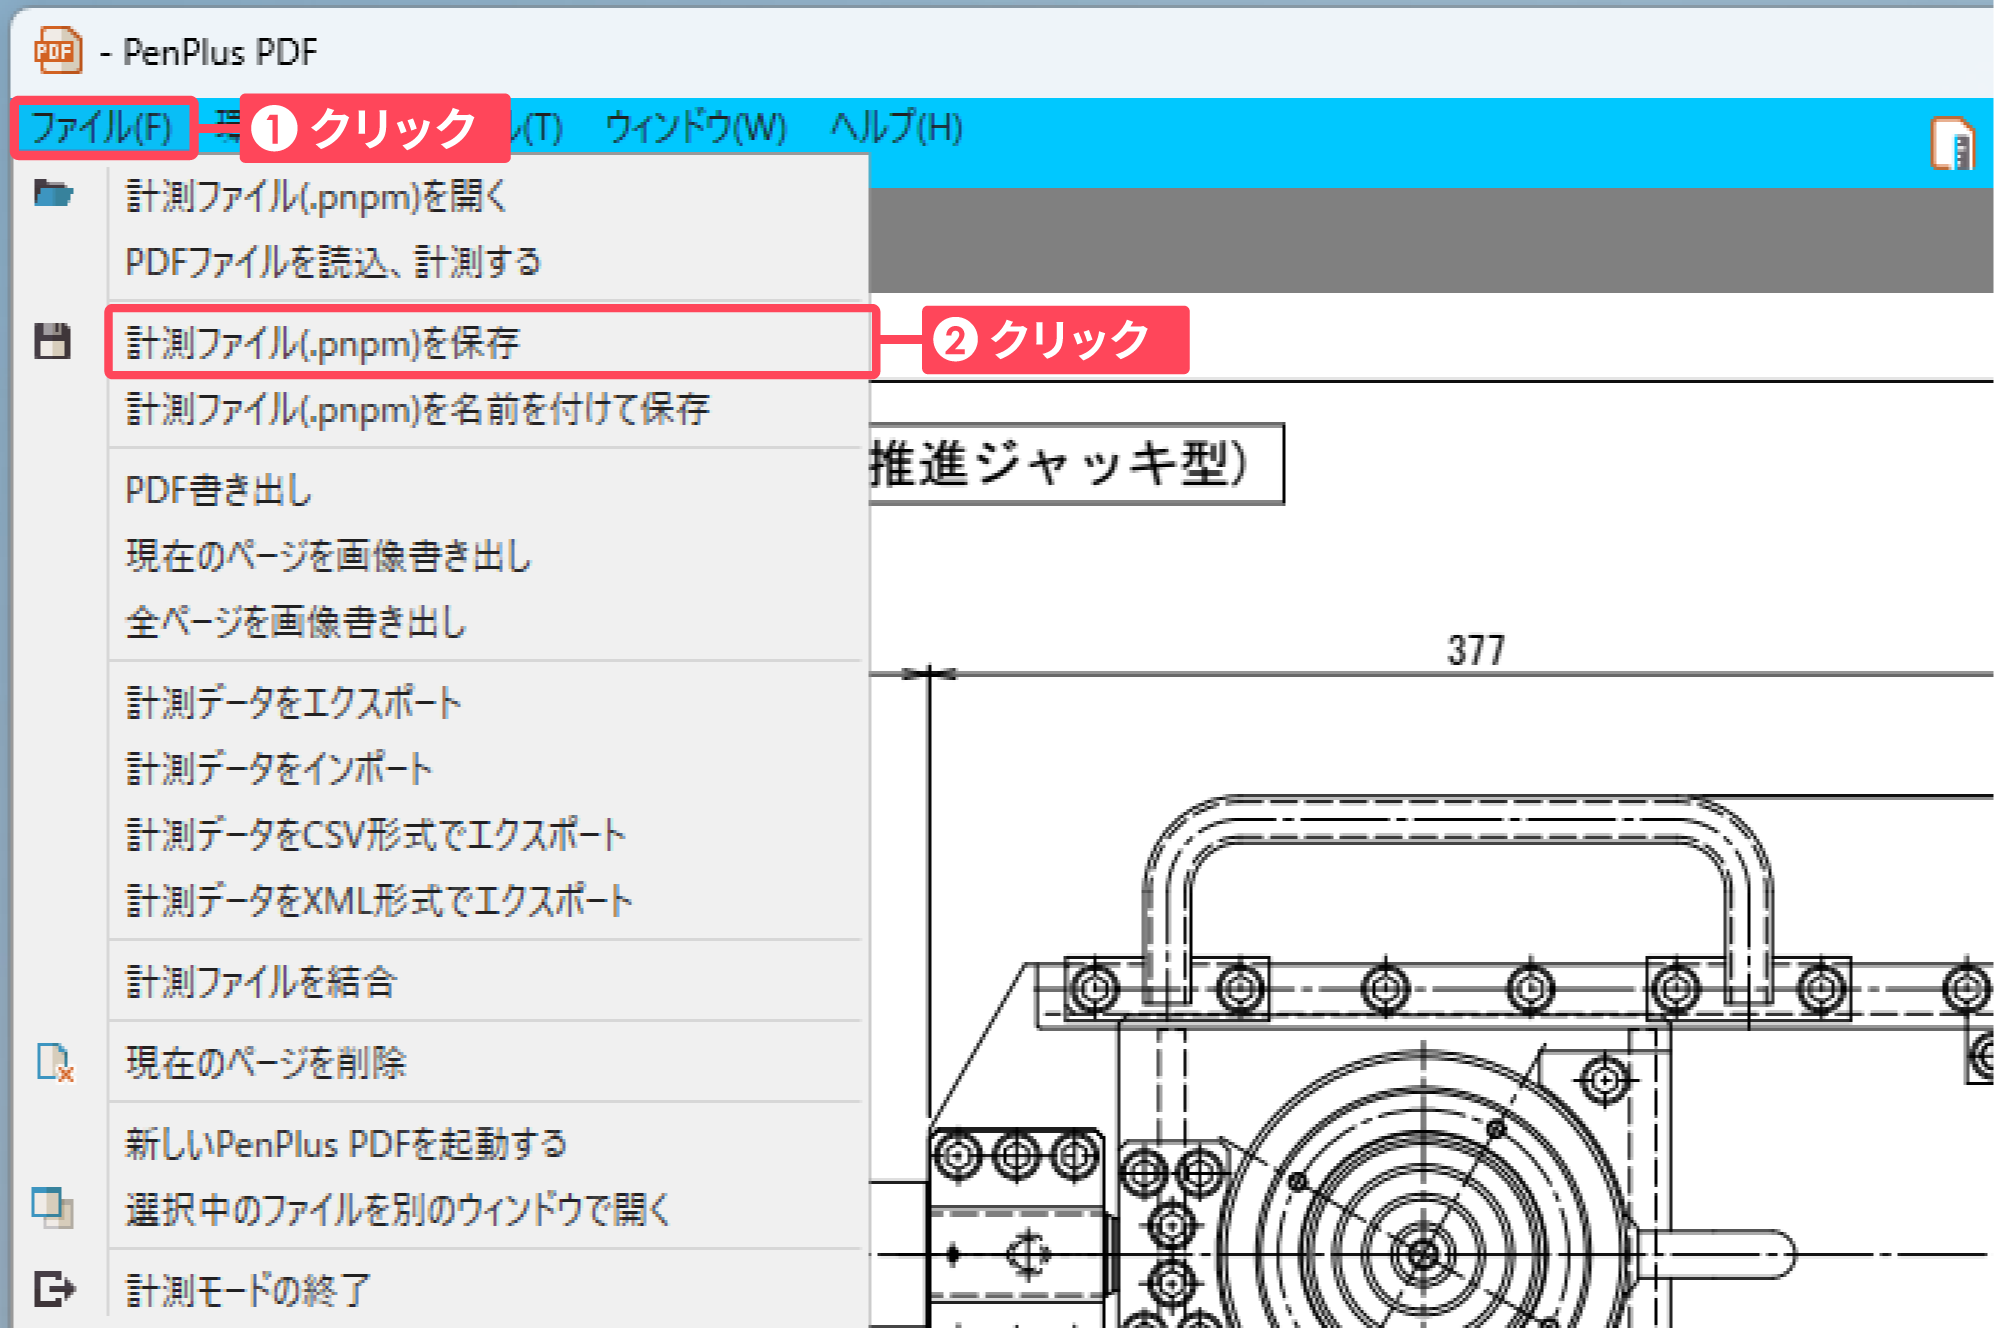Click the floppy disk save icon
This screenshot has height=1329, width=1995.
point(53,341)
